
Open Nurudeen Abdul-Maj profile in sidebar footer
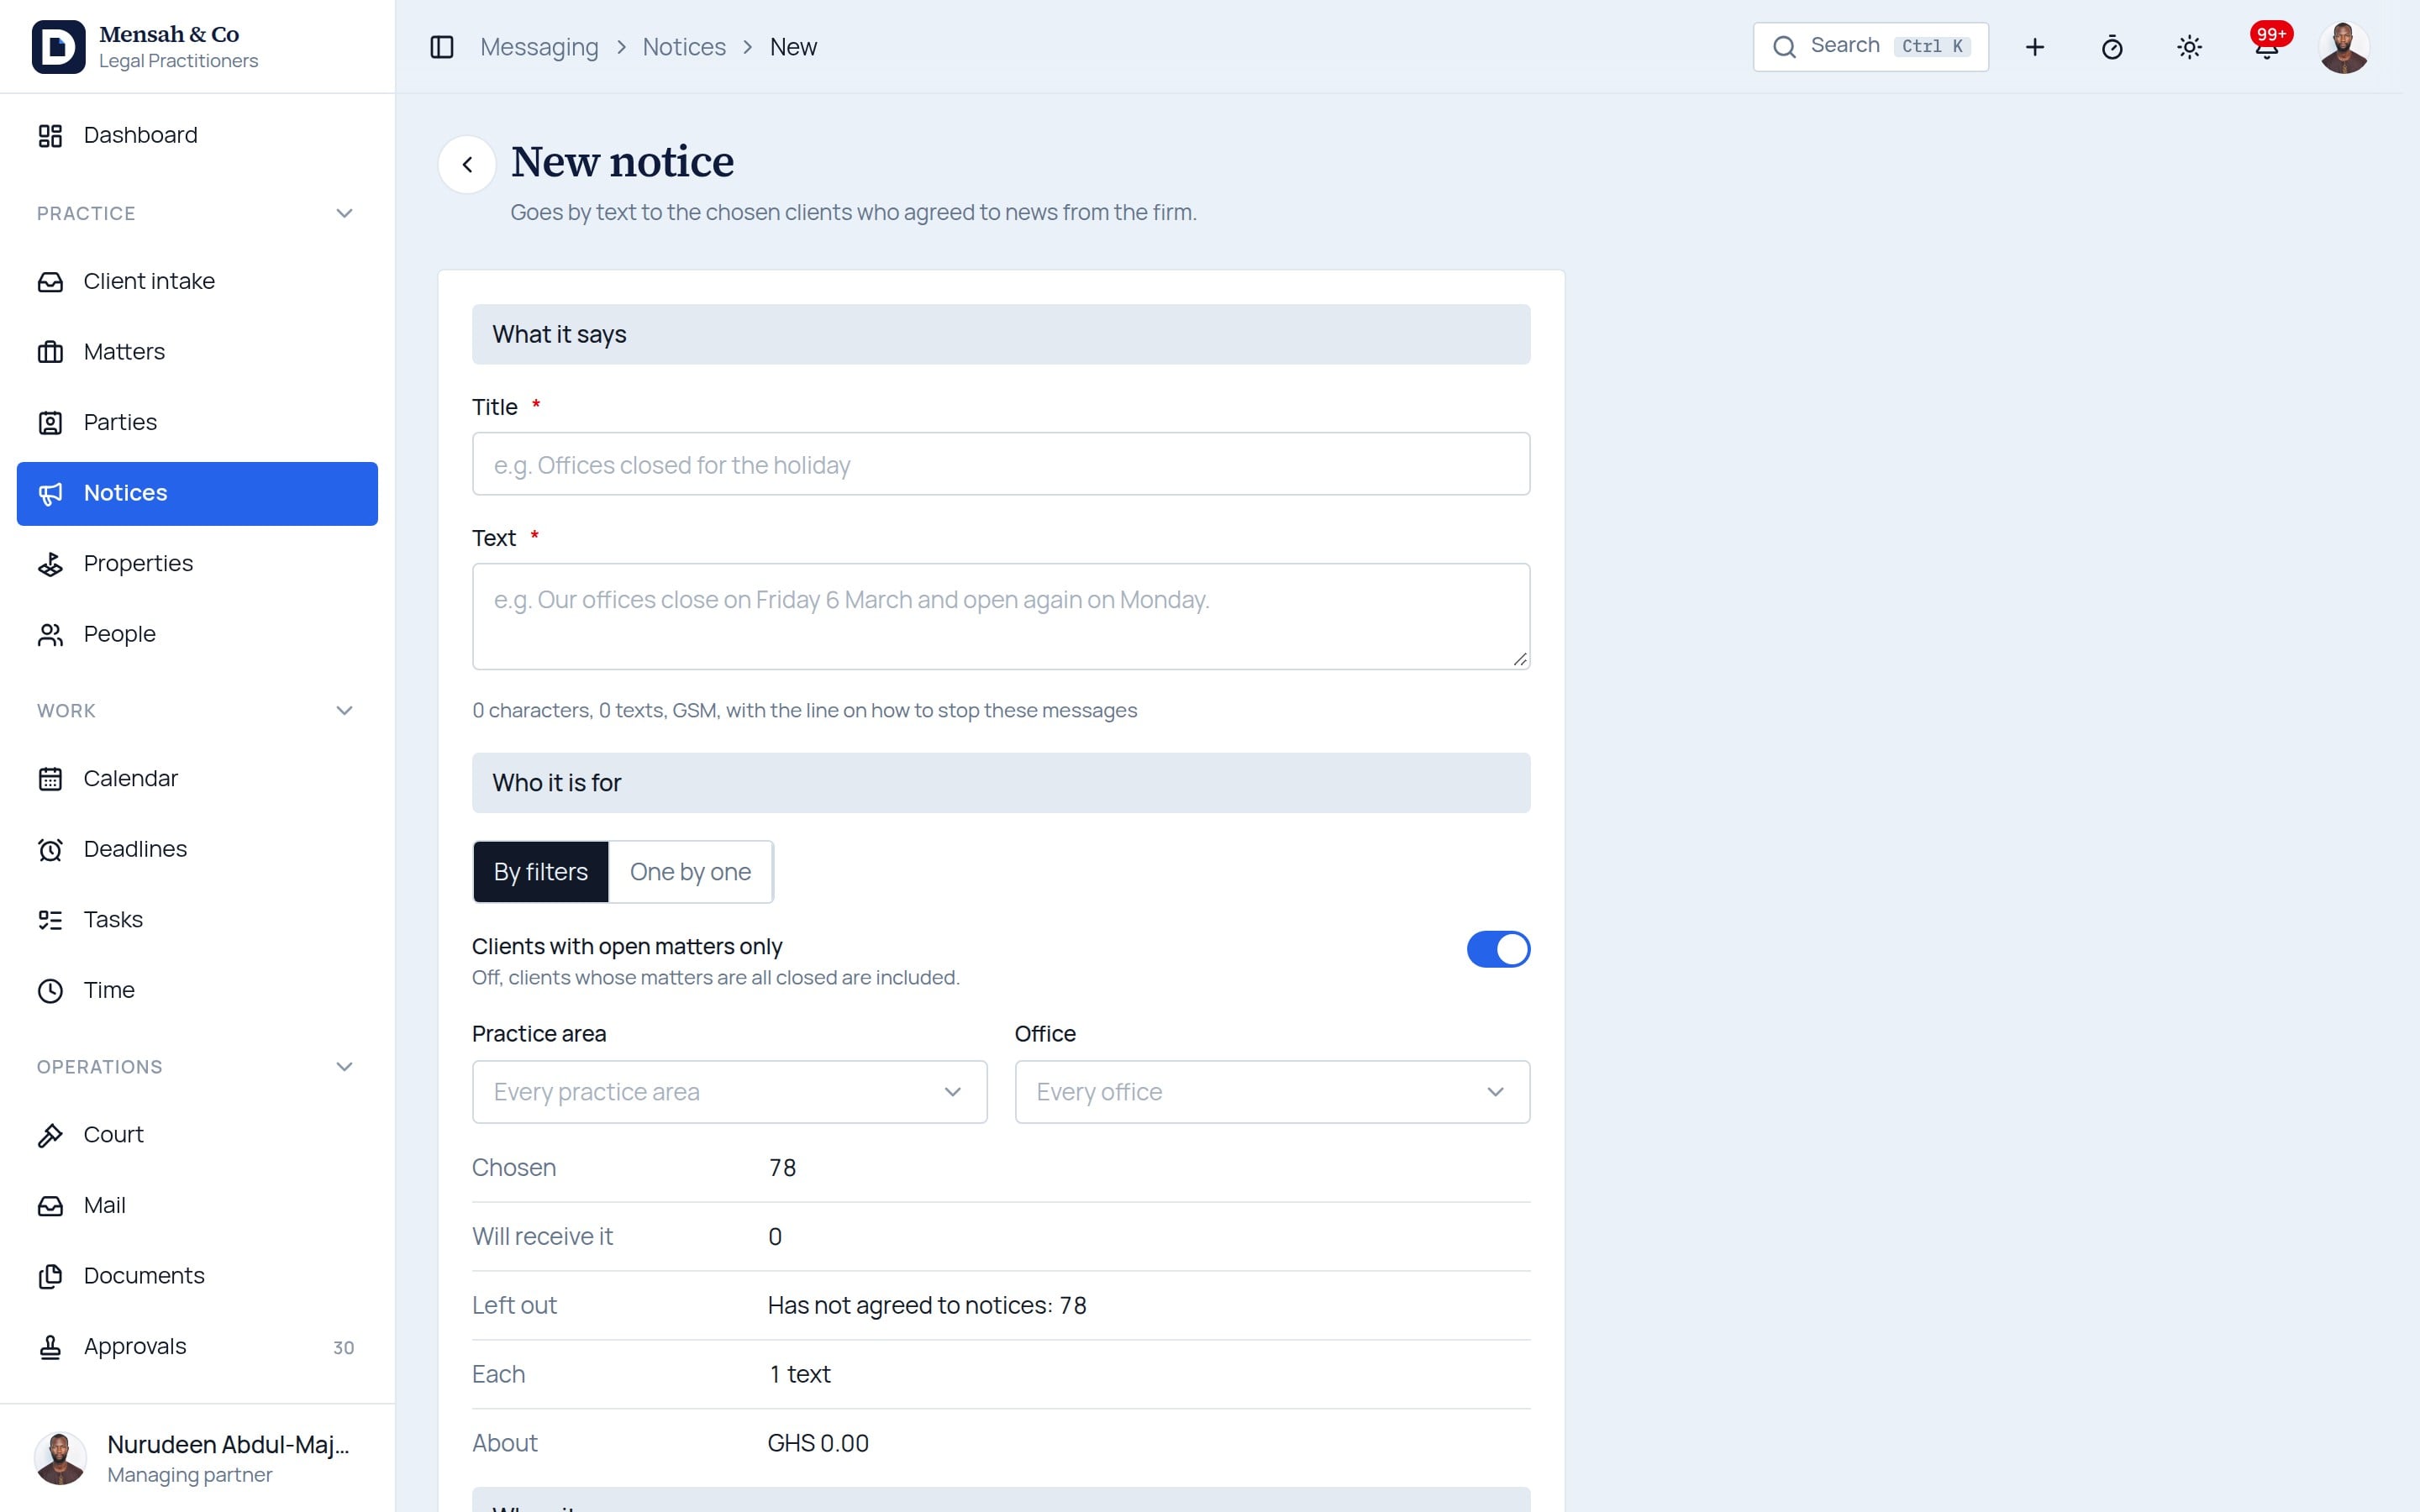pyautogui.click(x=197, y=1458)
